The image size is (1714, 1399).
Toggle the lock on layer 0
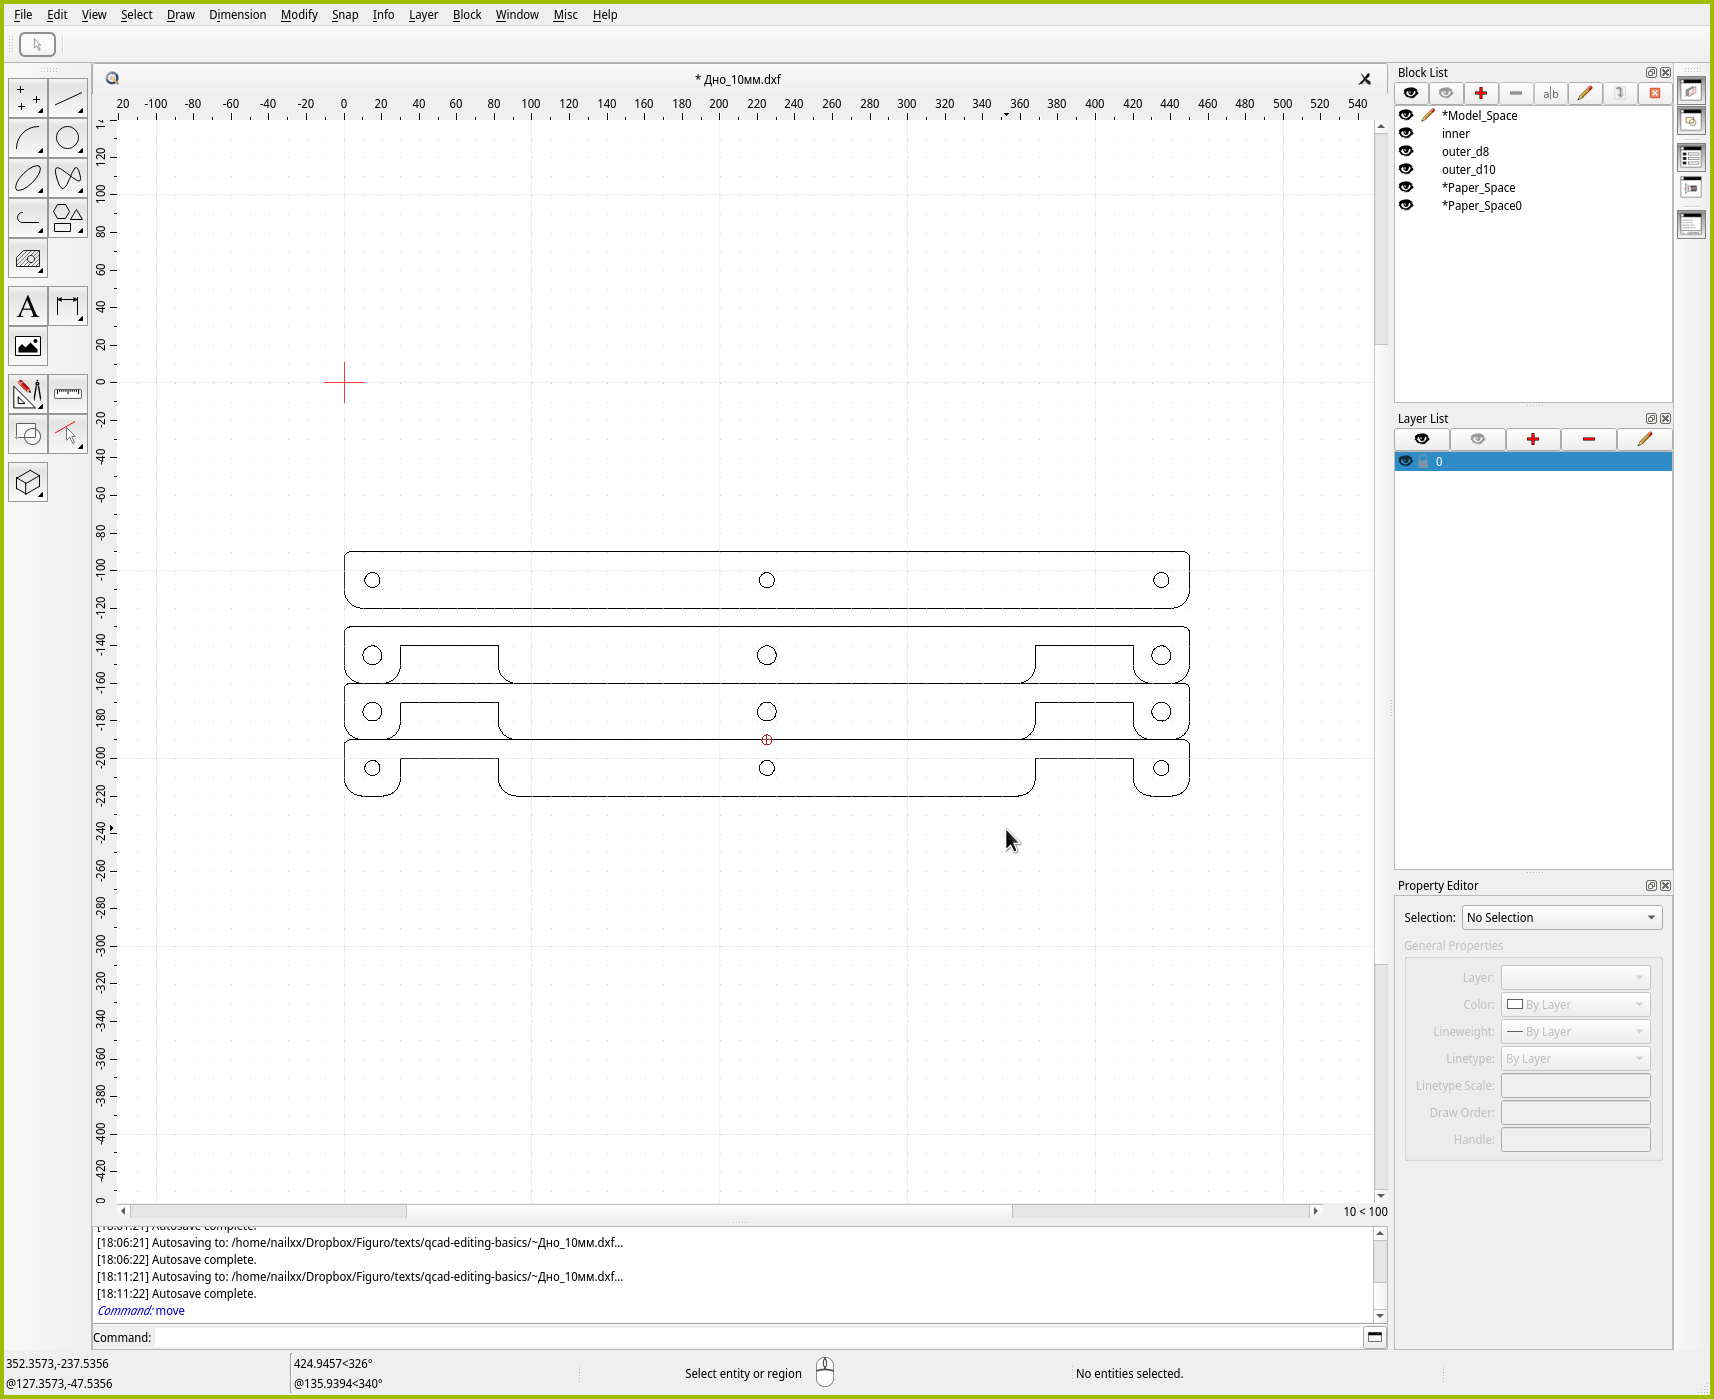[1423, 461]
